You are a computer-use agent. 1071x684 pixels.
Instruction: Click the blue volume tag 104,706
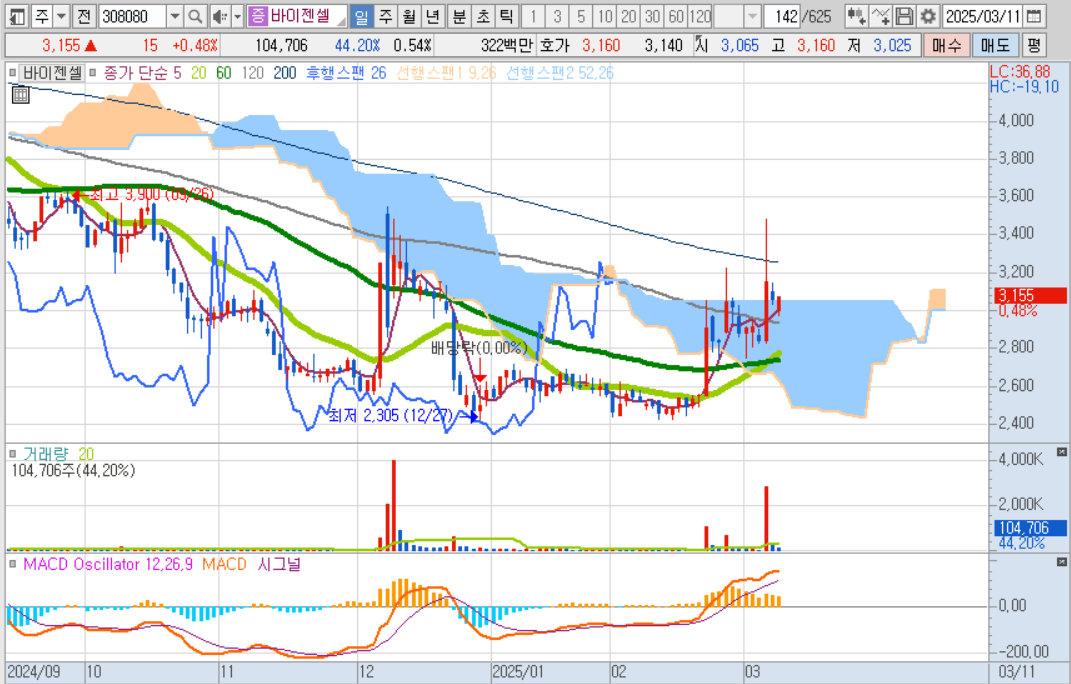pyautogui.click(x=1030, y=528)
